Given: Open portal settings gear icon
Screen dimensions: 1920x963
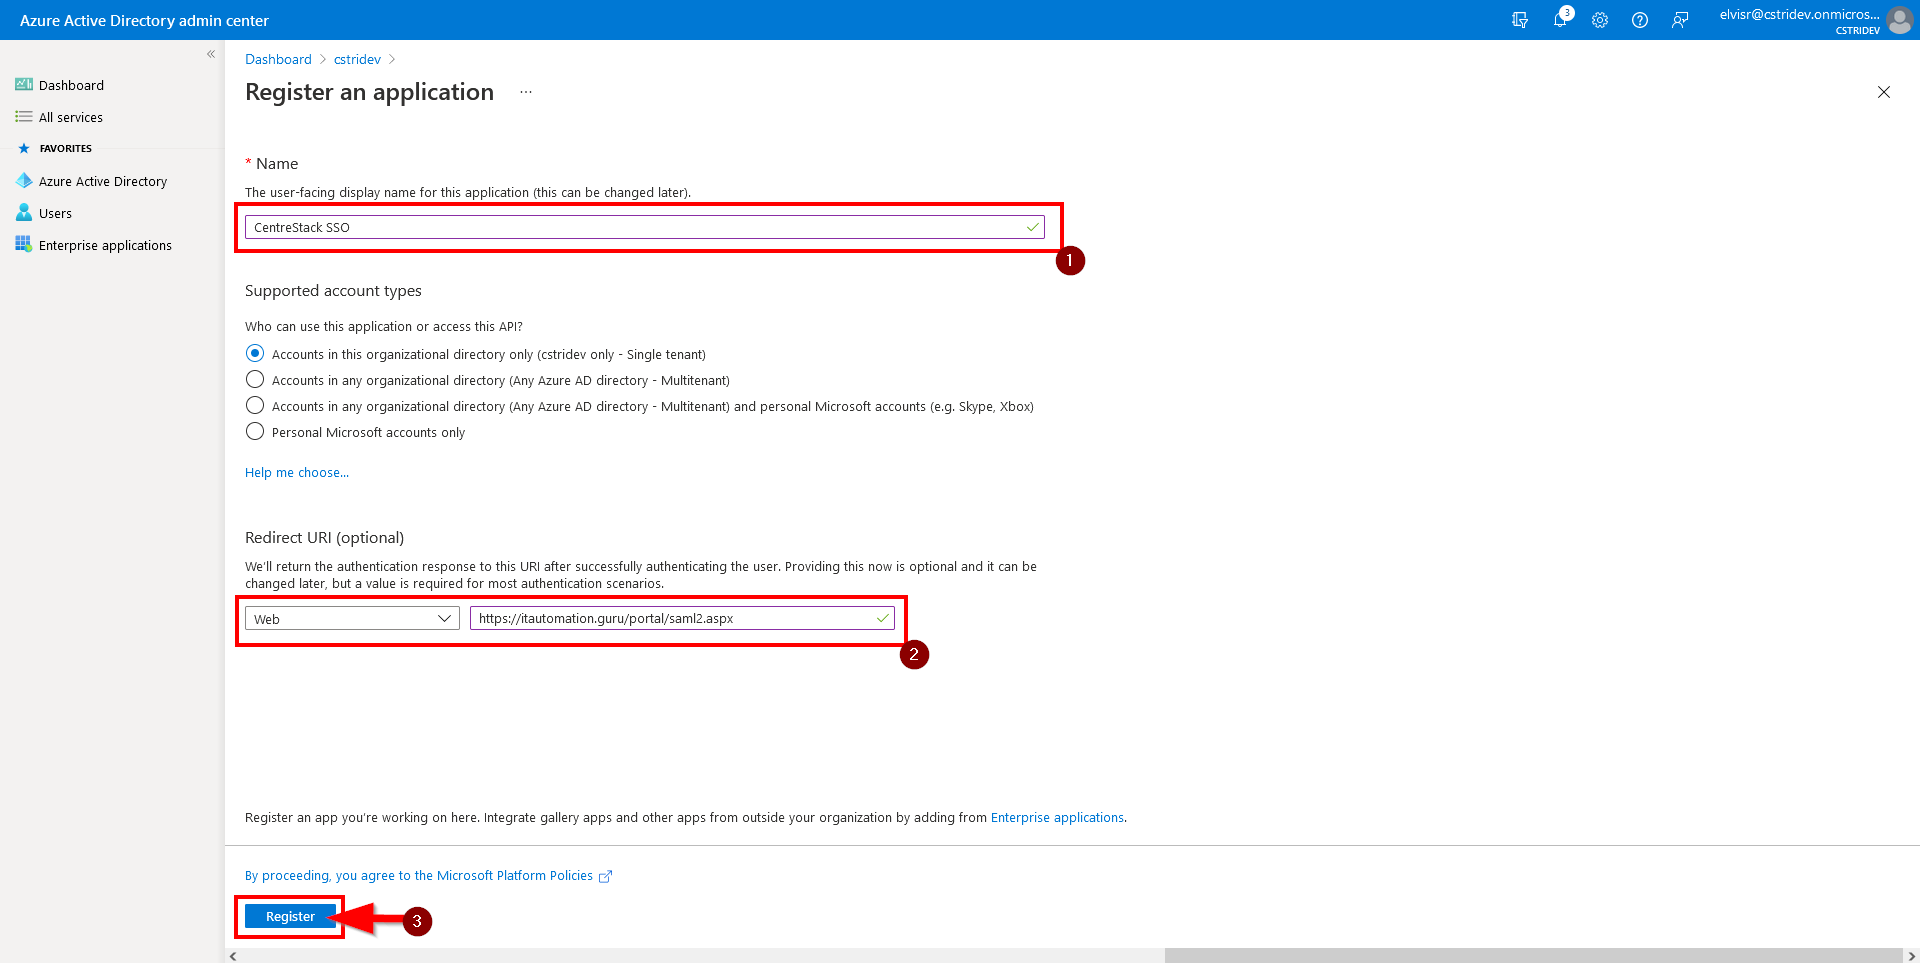Looking at the screenshot, I should pos(1600,20).
